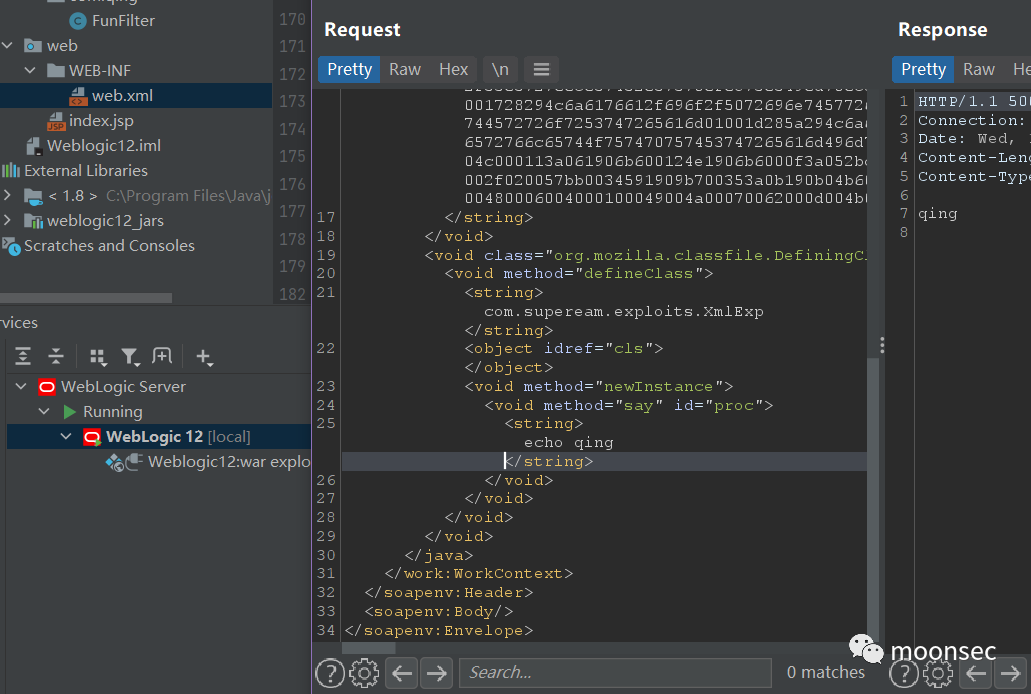Expand the 1.8 JDK library node
Screen dimensions: 1031x694
click(x=7, y=195)
